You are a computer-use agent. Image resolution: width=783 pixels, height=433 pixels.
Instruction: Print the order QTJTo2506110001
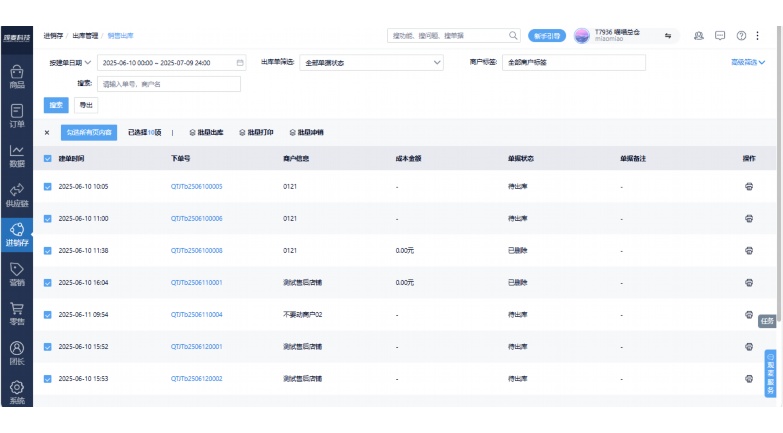pos(749,282)
